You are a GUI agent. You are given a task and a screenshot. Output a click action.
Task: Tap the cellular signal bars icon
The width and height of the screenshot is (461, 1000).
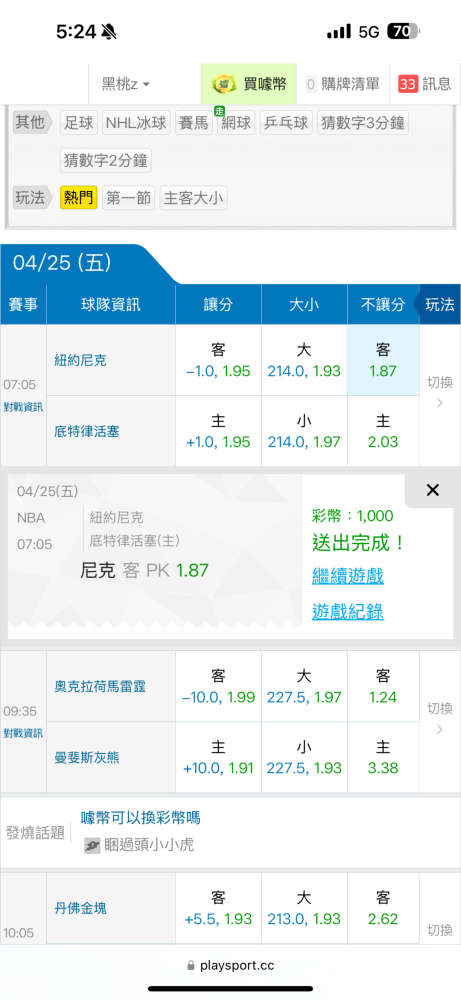coord(339,31)
